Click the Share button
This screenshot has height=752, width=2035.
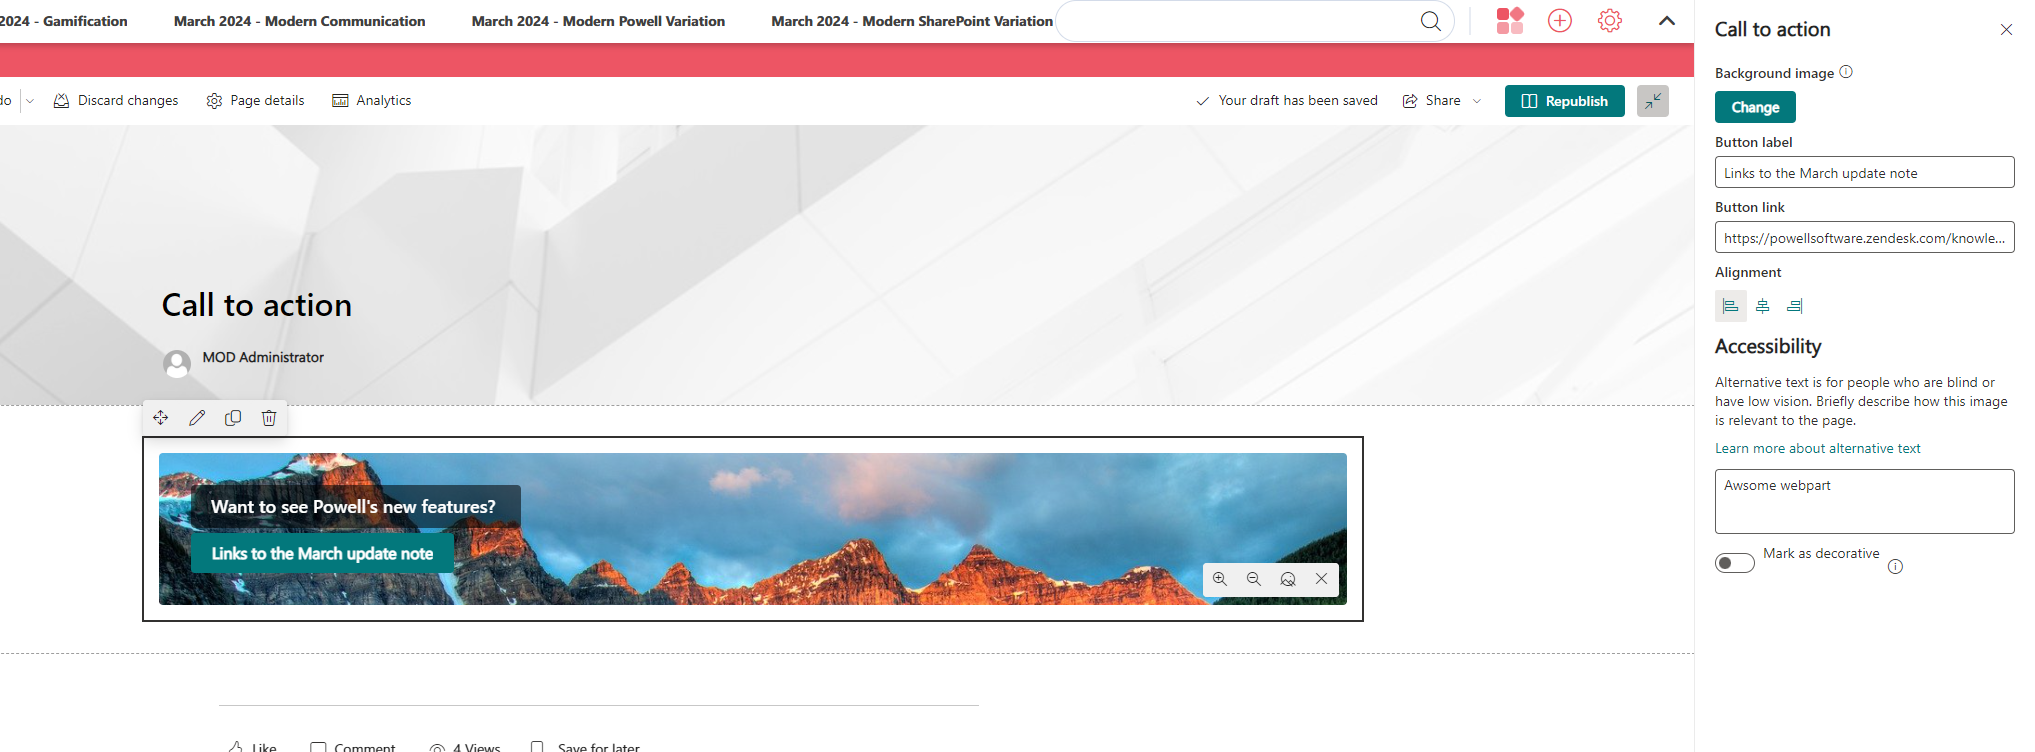pos(1431,101)
